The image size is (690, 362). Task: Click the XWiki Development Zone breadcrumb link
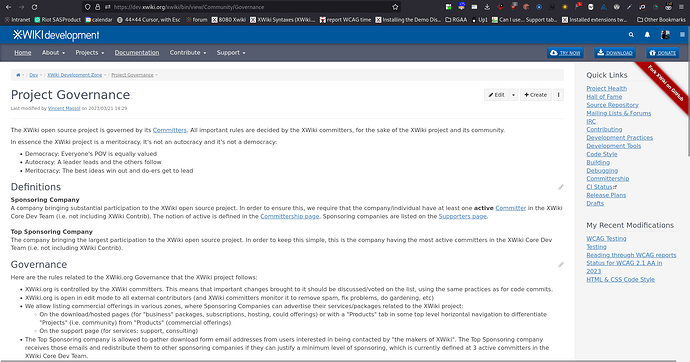74,75
